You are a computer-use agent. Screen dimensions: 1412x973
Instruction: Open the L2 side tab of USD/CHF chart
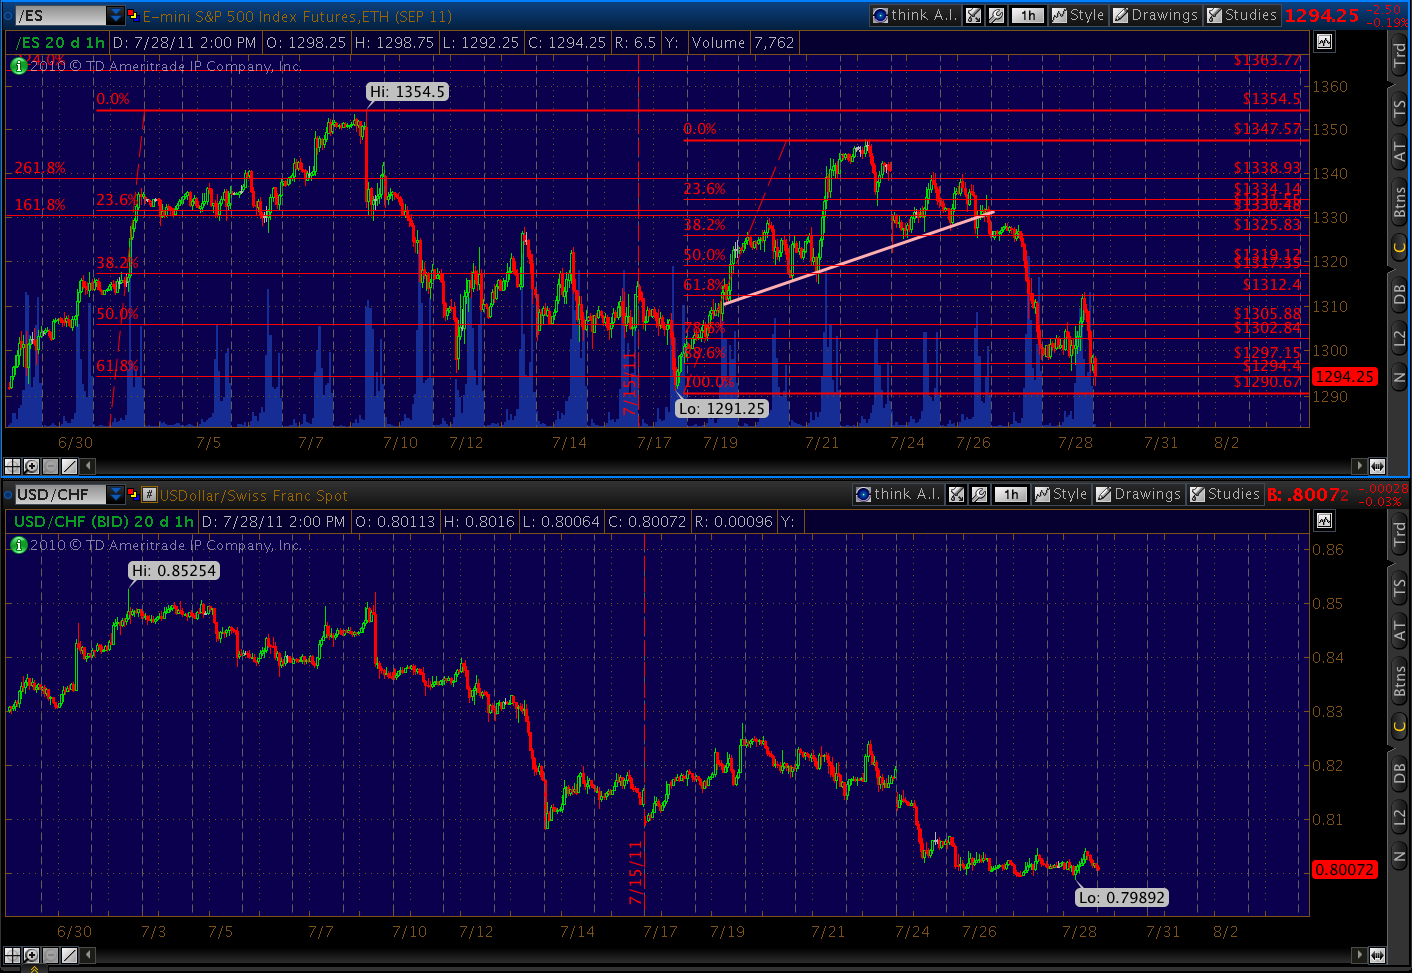pyautogui.click(x=1400, y=818)
